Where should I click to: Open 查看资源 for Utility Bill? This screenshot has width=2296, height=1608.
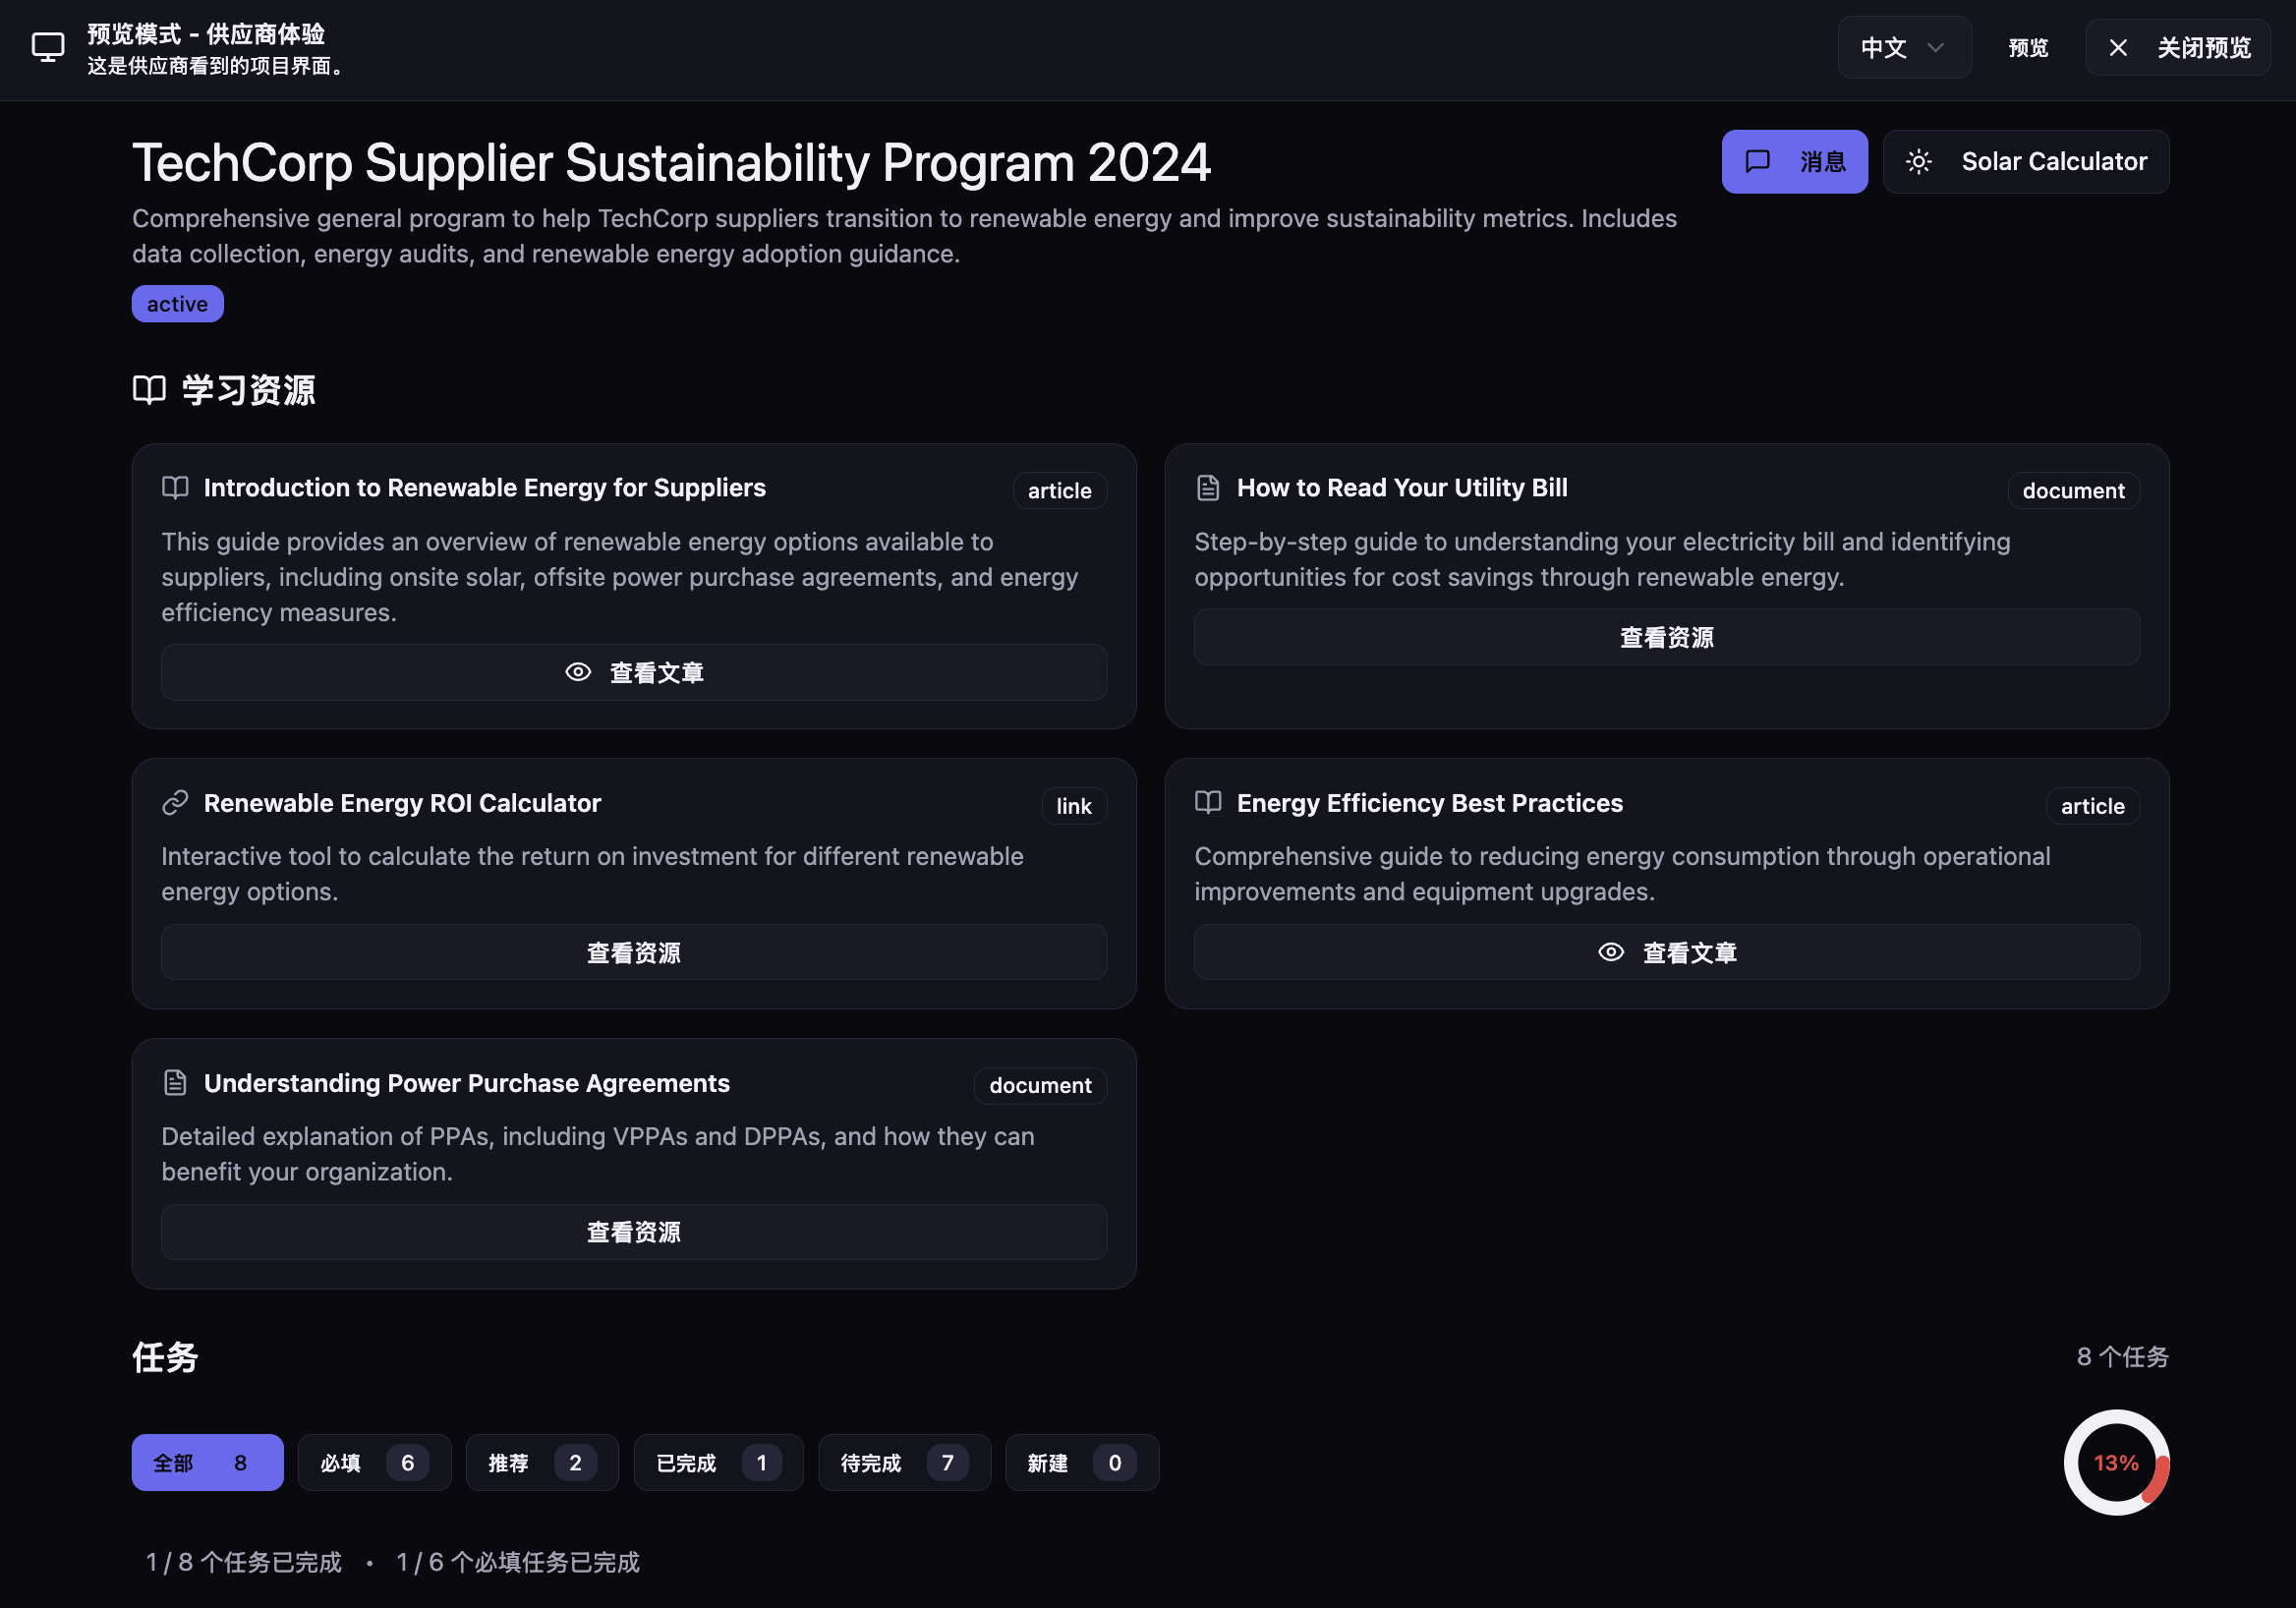point(1666,637)
